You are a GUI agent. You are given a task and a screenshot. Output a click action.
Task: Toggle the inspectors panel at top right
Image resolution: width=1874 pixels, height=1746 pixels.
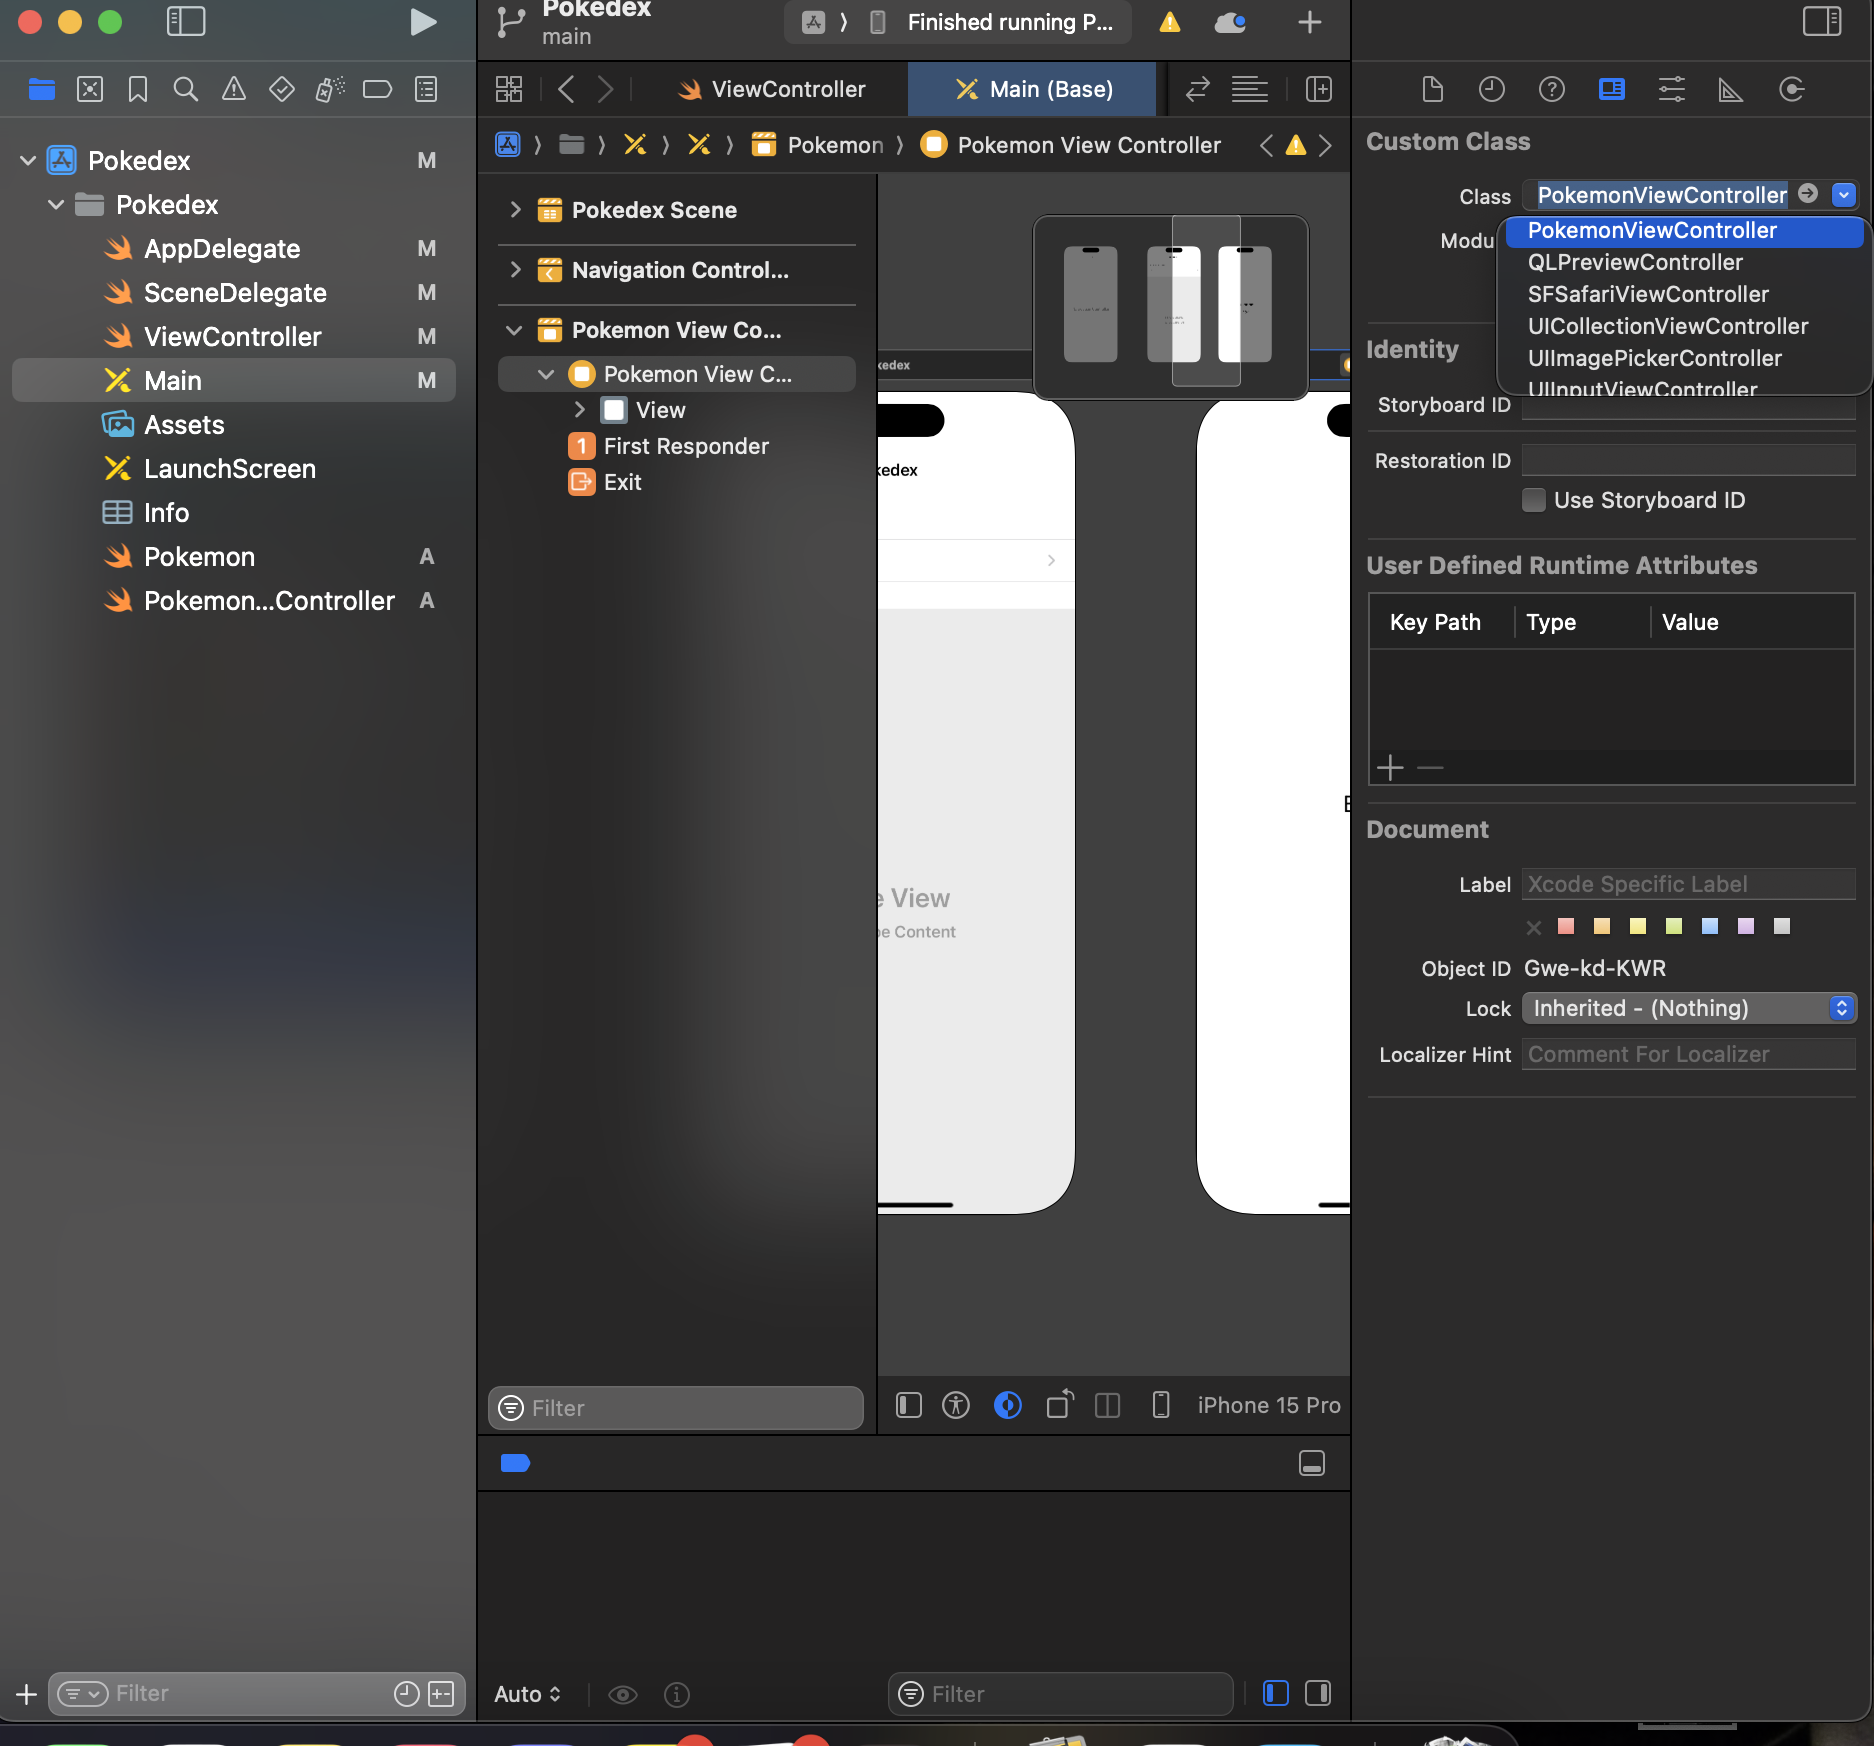click(x=1822, y=21)
